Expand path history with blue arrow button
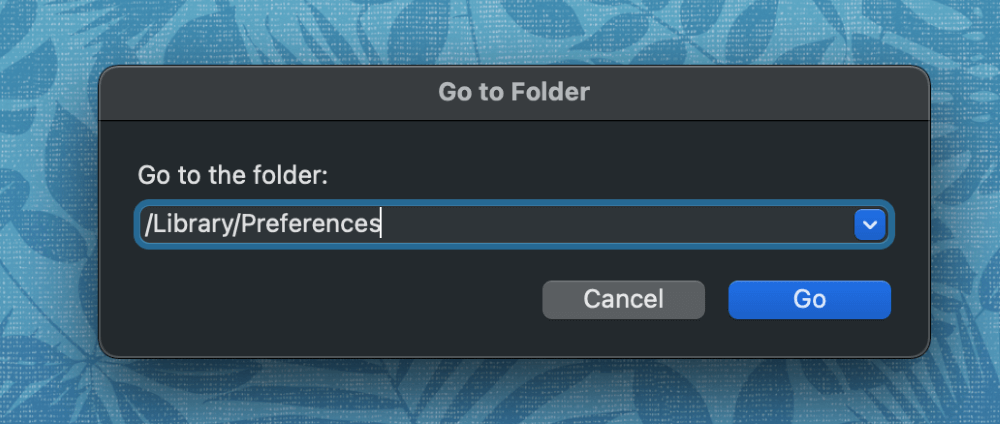1000x424 pixels. coord(870,224)
